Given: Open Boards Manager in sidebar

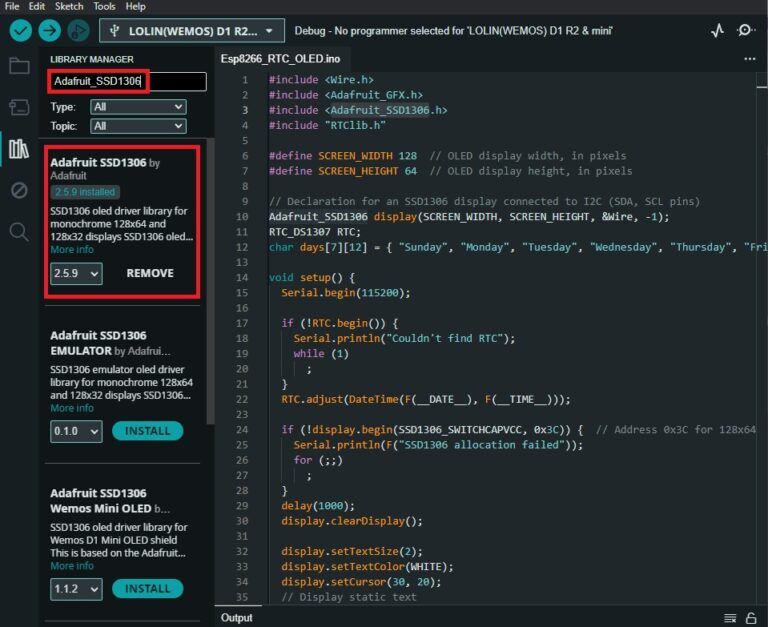Looking at the screenshot, I should pos(19,107).
